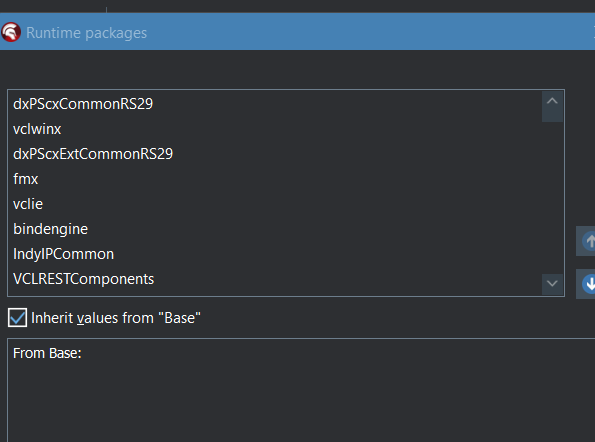Click the blank area above the package list
This screenshot has width=595, height=442.
(x=285, y=70)
